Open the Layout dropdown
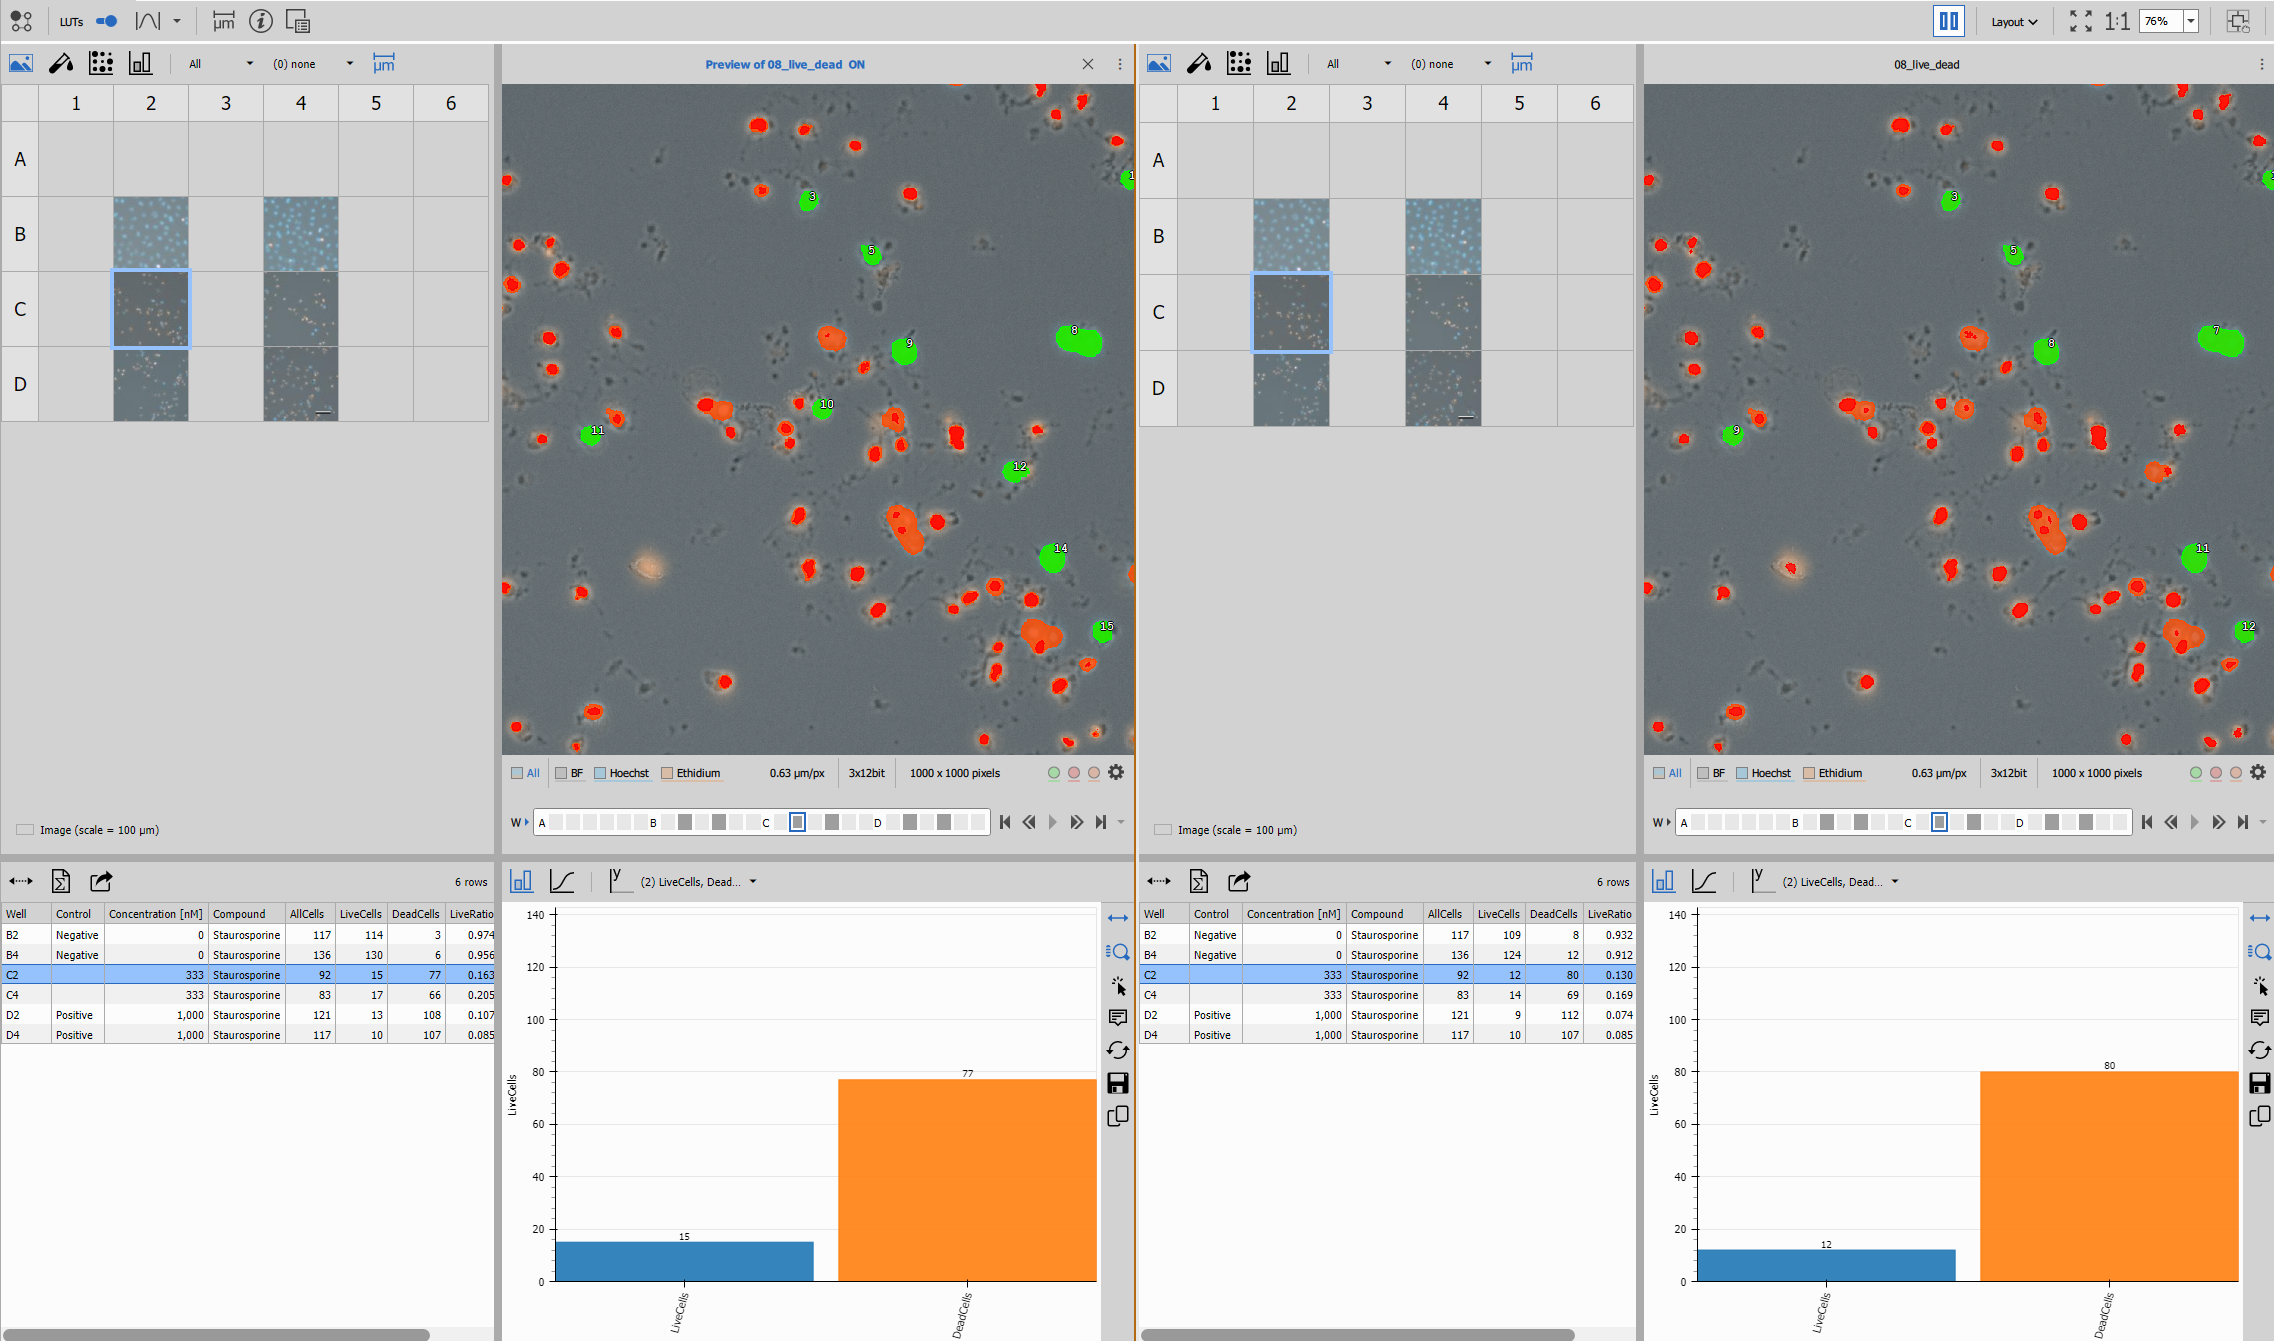 point(2015,20)
